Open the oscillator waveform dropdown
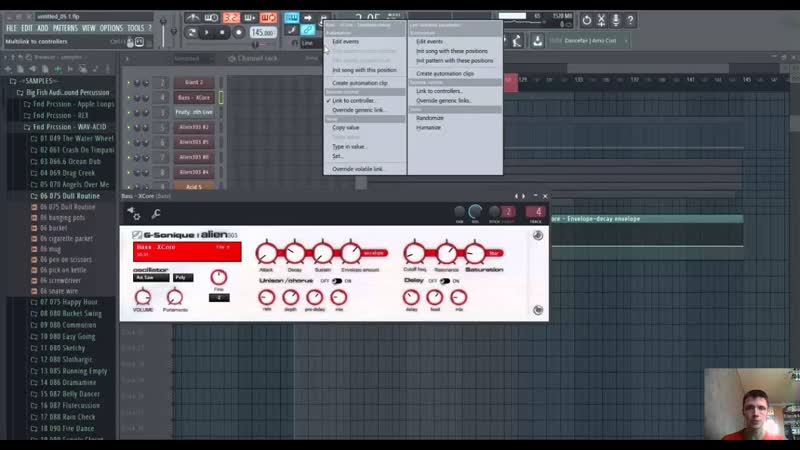800x450 pixels. (151, 278)
